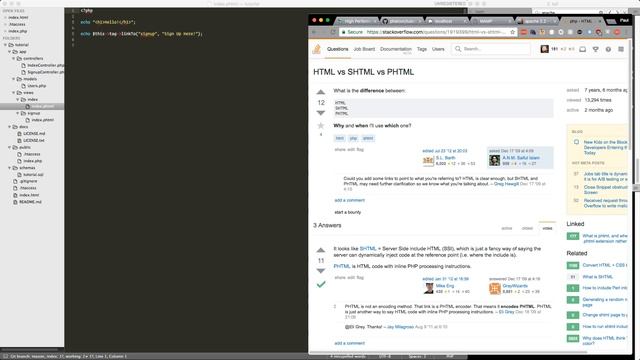Click the rightmost red round extension icon in Chrome
The width and height of the screenshot is (640, 360).
[617, 32]
